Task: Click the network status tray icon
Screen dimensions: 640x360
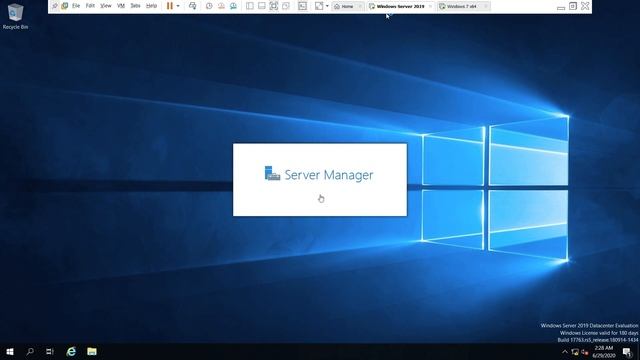Action: [575, 352]
